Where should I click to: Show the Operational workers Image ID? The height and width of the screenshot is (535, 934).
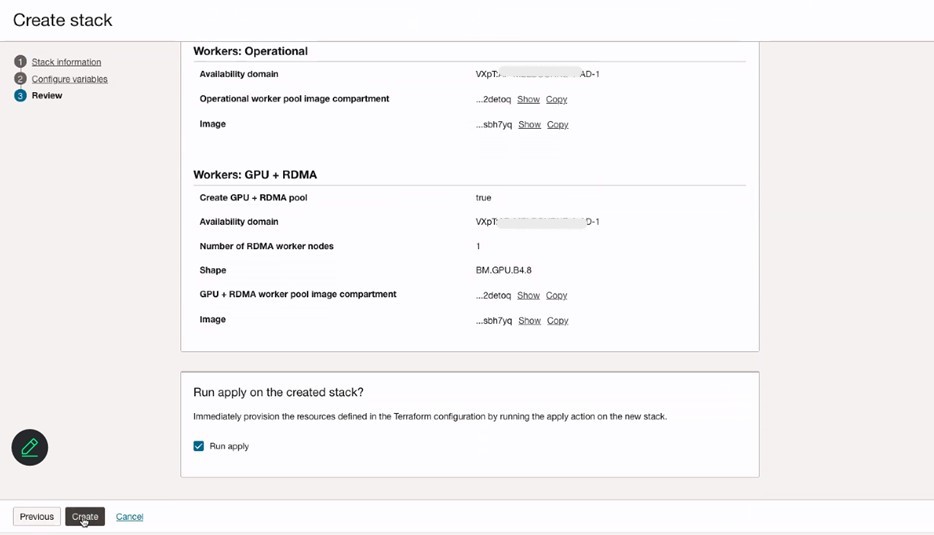[529, 125]
